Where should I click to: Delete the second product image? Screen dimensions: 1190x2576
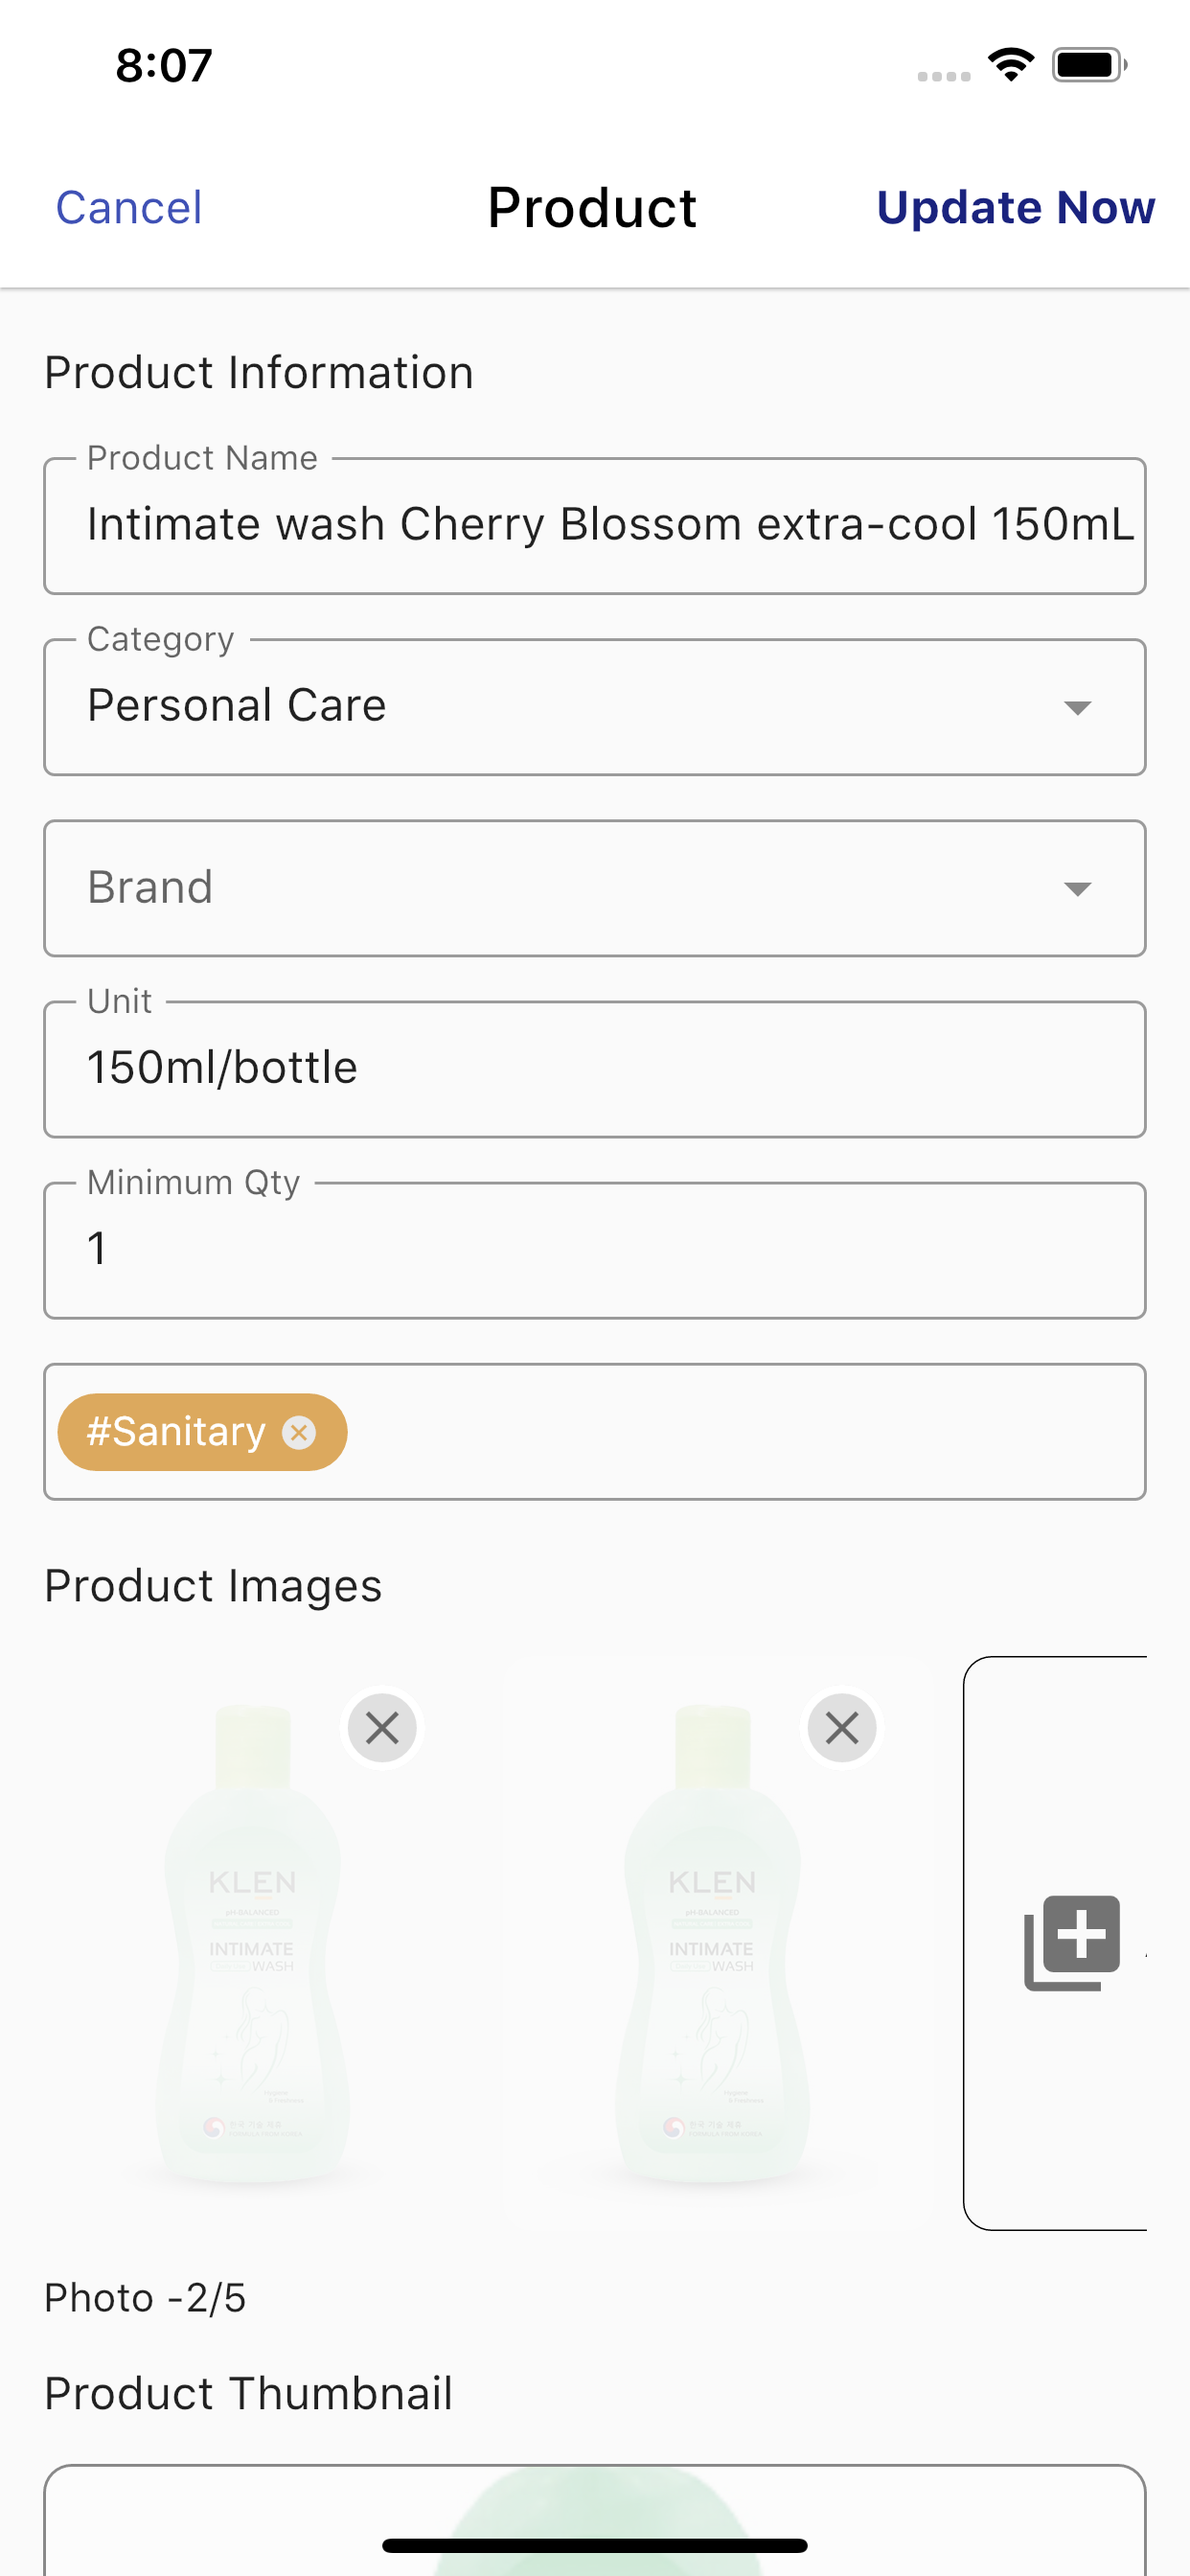[842, 1727]
